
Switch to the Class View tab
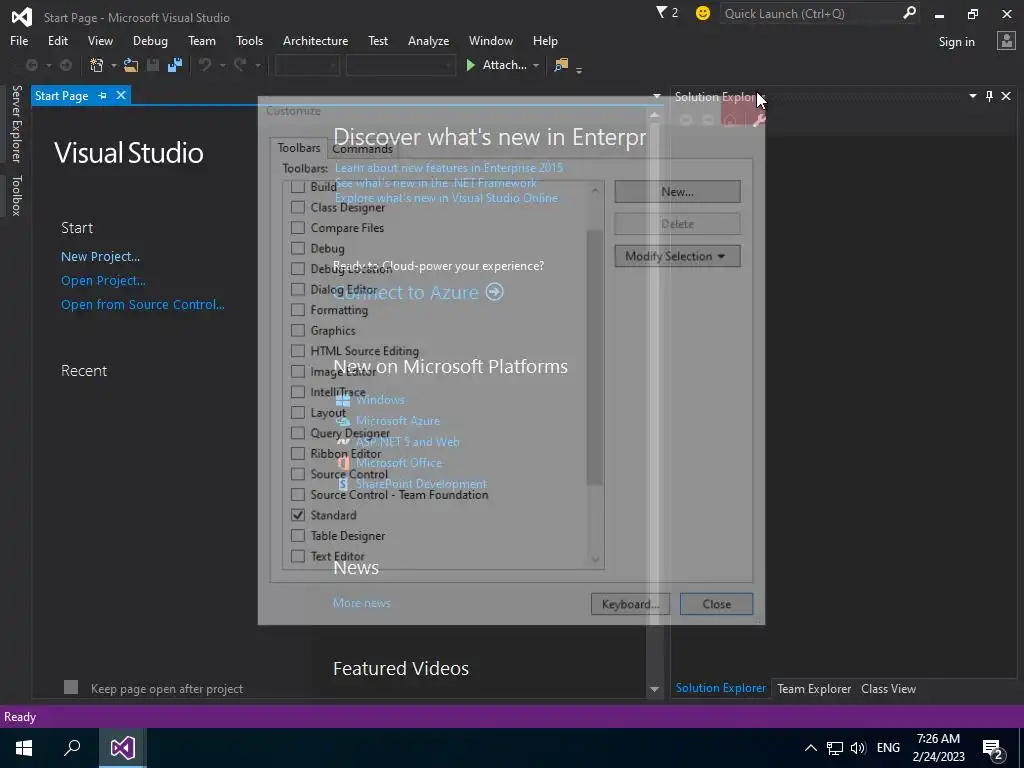tap(888, 688)
